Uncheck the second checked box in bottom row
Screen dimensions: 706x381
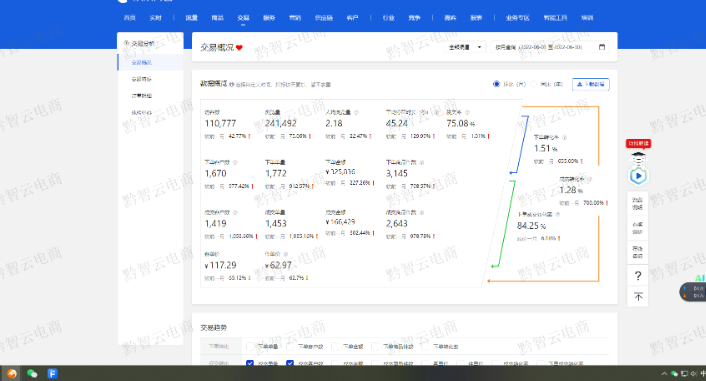pos(290,363)
